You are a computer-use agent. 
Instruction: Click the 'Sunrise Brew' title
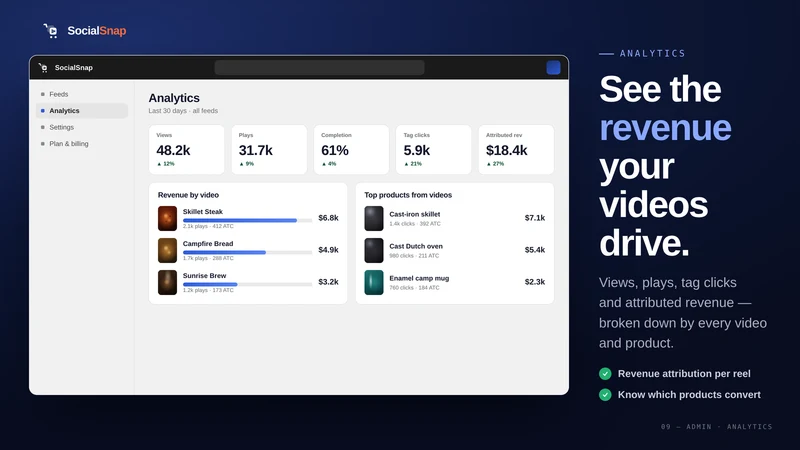click(x=205, y=276)
